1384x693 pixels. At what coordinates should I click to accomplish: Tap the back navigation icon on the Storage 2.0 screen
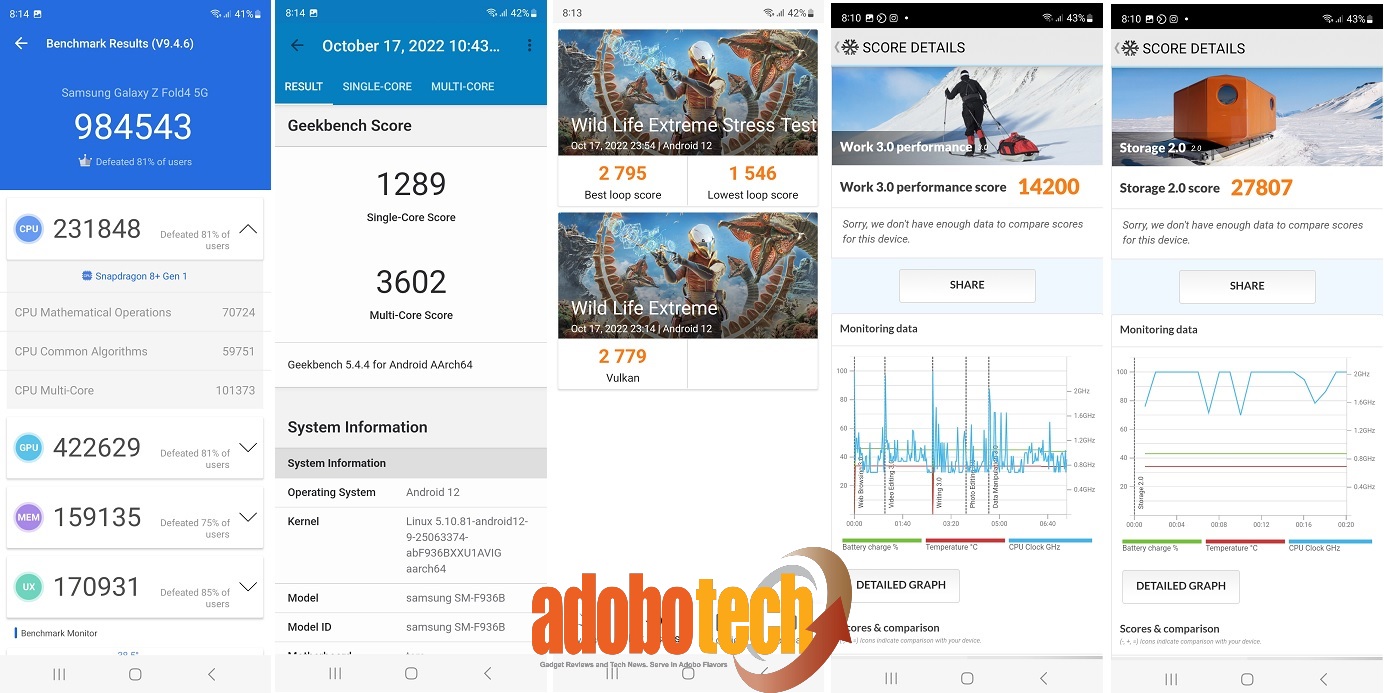pos(1323,679)
